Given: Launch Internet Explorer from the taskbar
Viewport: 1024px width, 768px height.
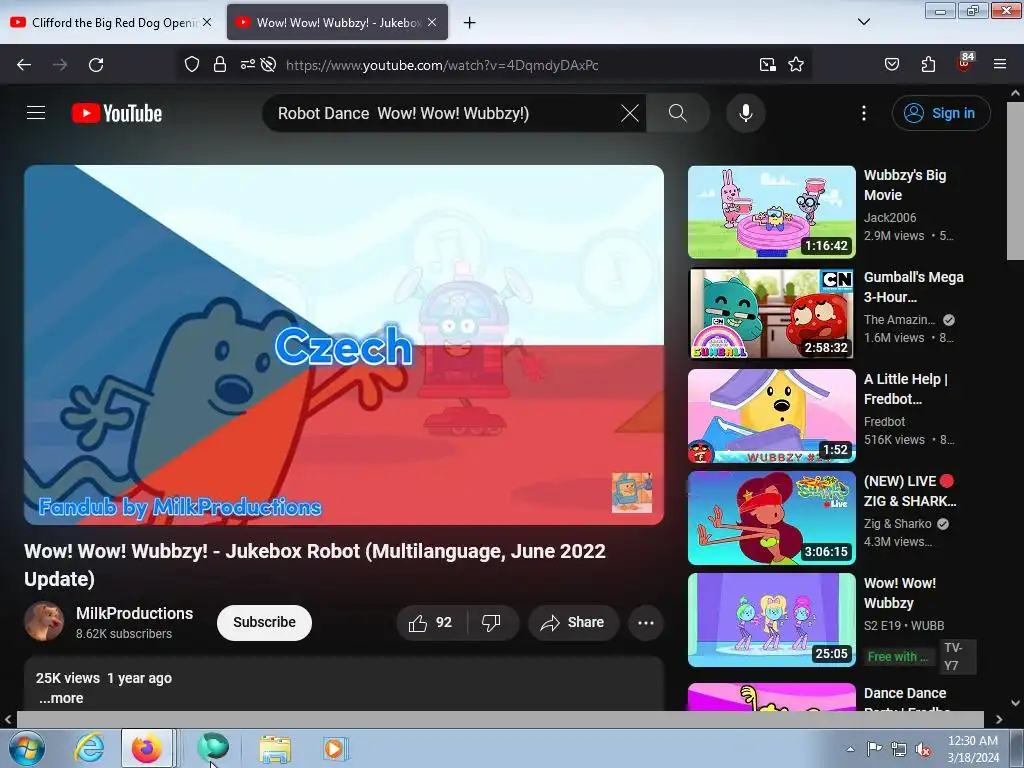Looking at the screenshot, I should point(89,748).
